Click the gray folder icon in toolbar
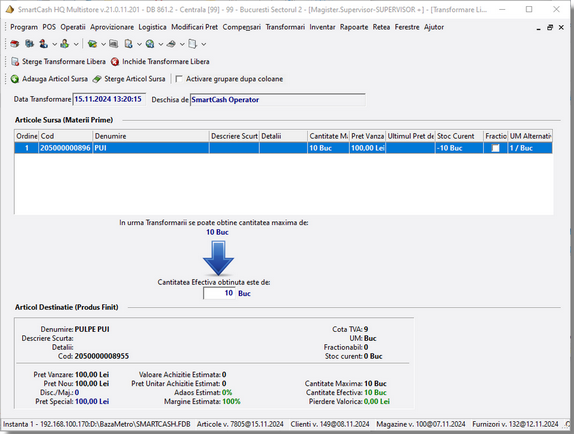The height and width of the screenshot is (434, 574). coord(114,44)
